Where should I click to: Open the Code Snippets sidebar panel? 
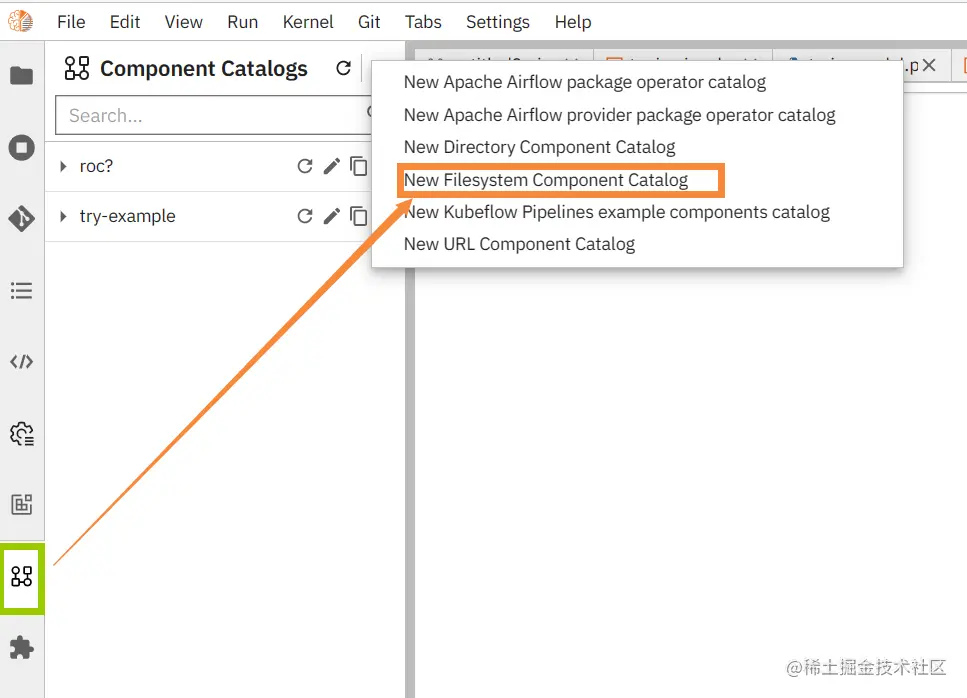(x=21, y=362)
